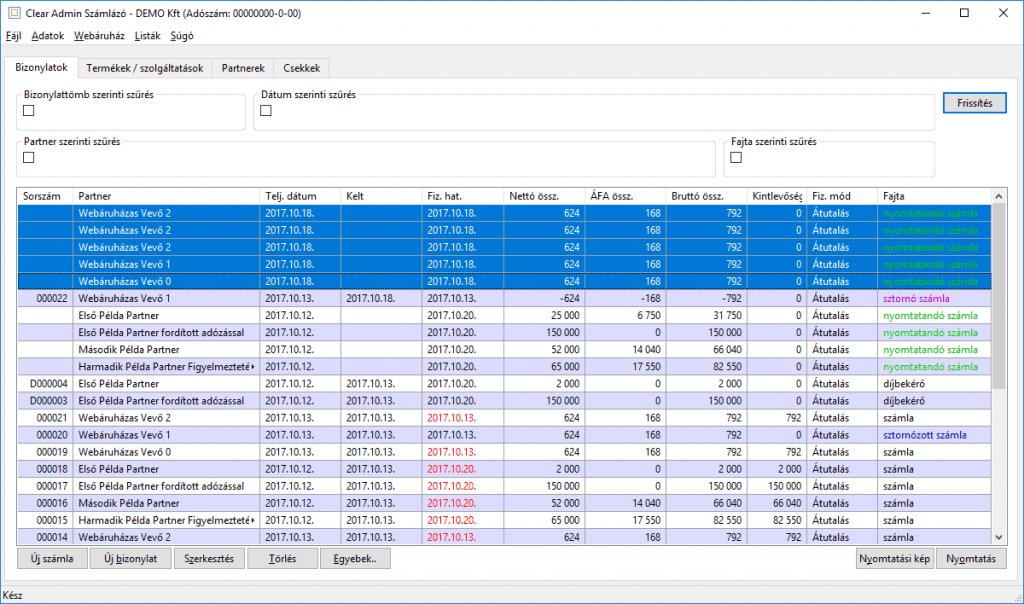This screenshot has width=1024, height=604.
Task: Open the Csekkek tab
Action: click(x=302, y=68)
